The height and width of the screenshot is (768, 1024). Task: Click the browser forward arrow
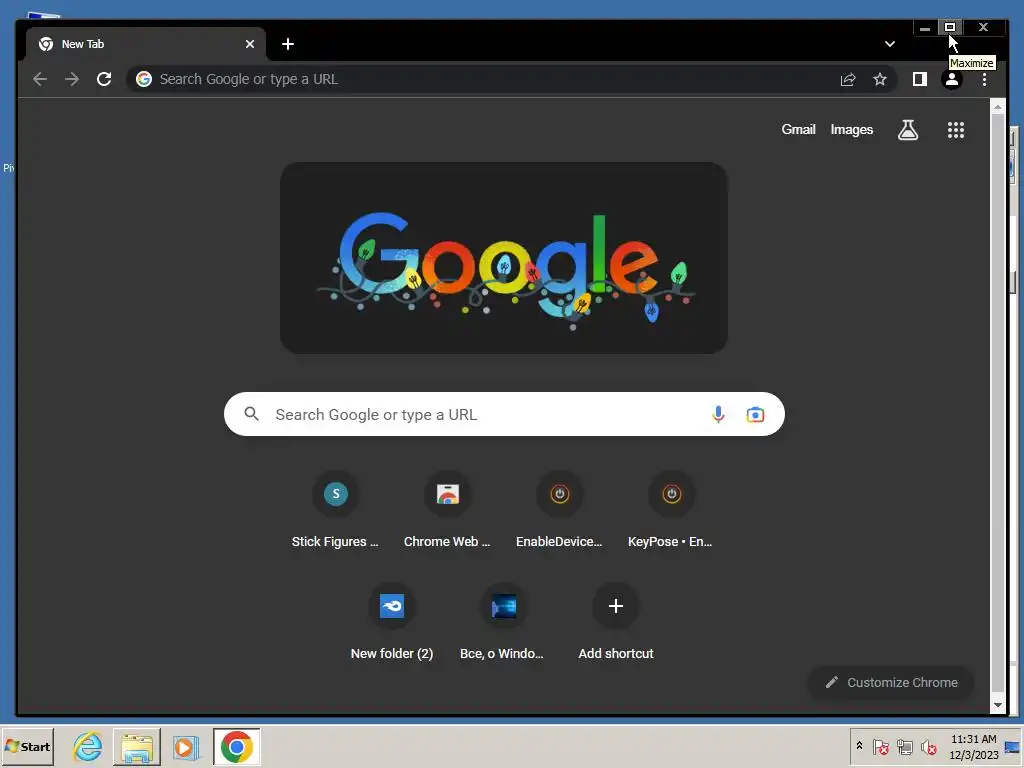coord(72,79)
